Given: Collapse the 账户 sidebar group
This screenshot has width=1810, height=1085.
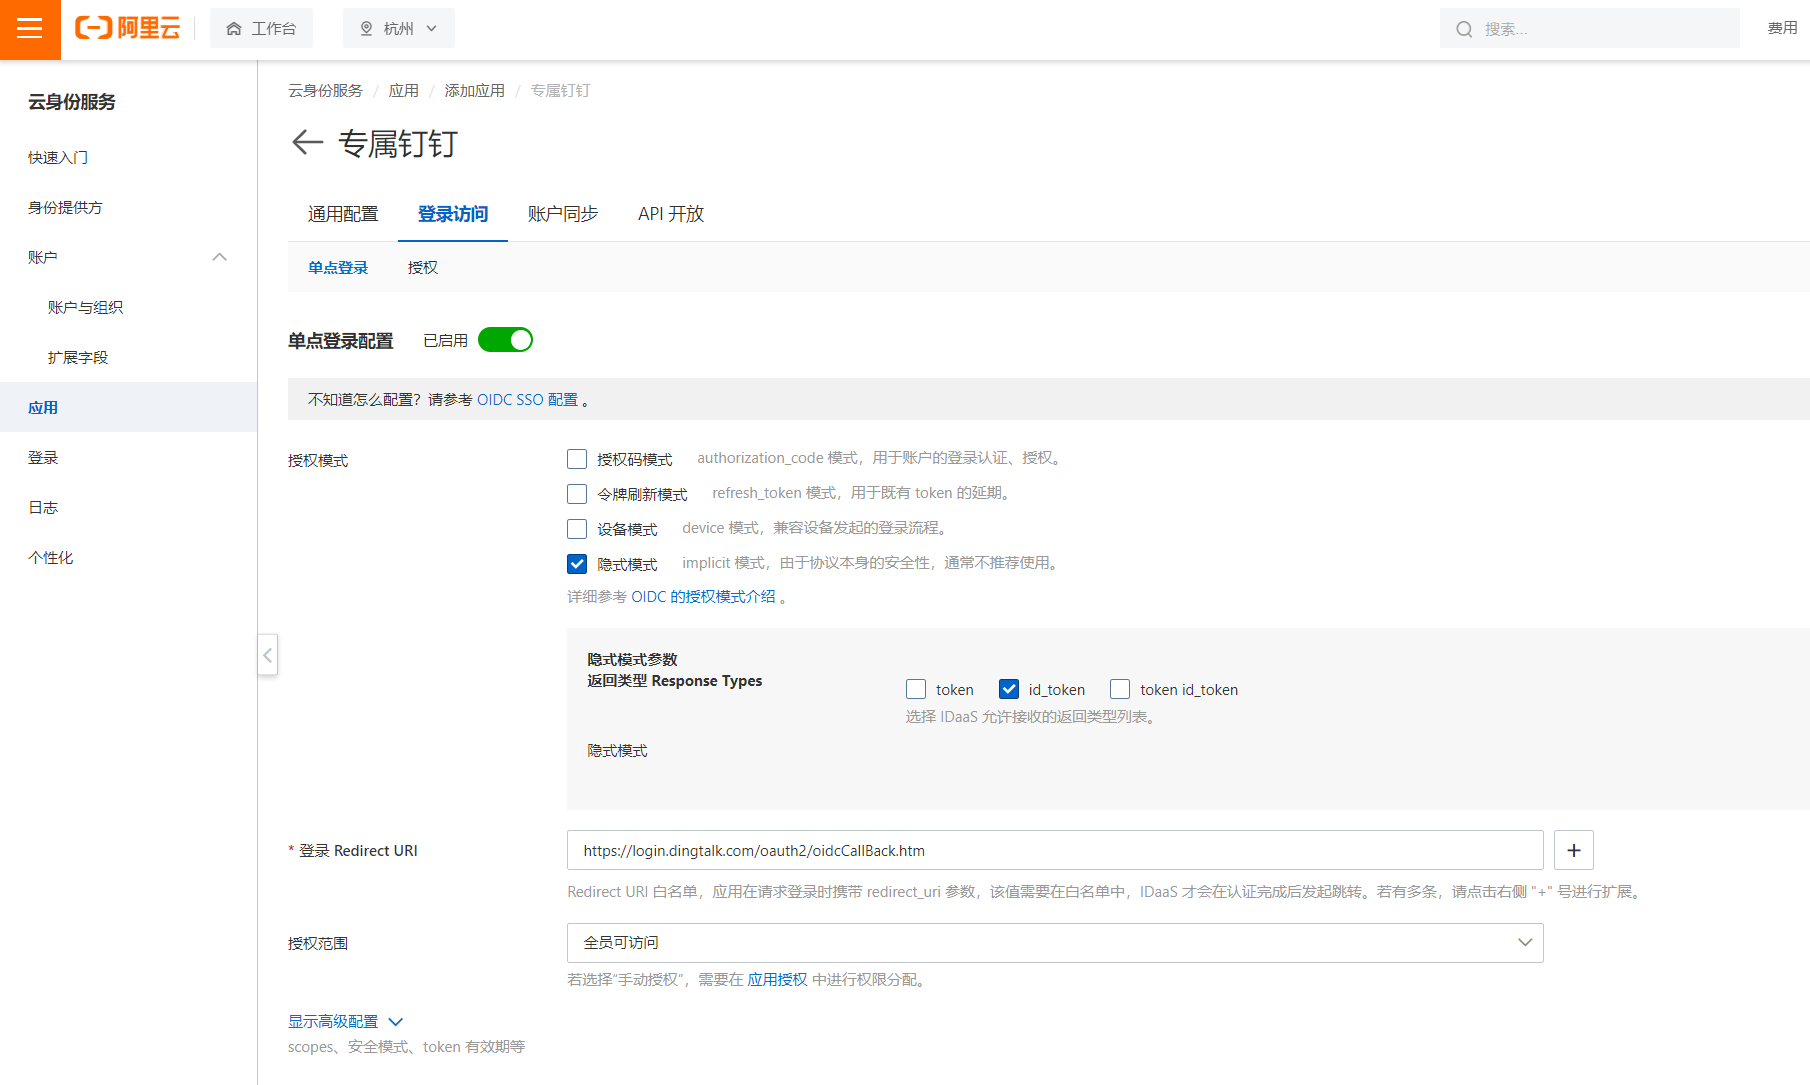Looking at the screenshot, I should [x=220, y=257].
